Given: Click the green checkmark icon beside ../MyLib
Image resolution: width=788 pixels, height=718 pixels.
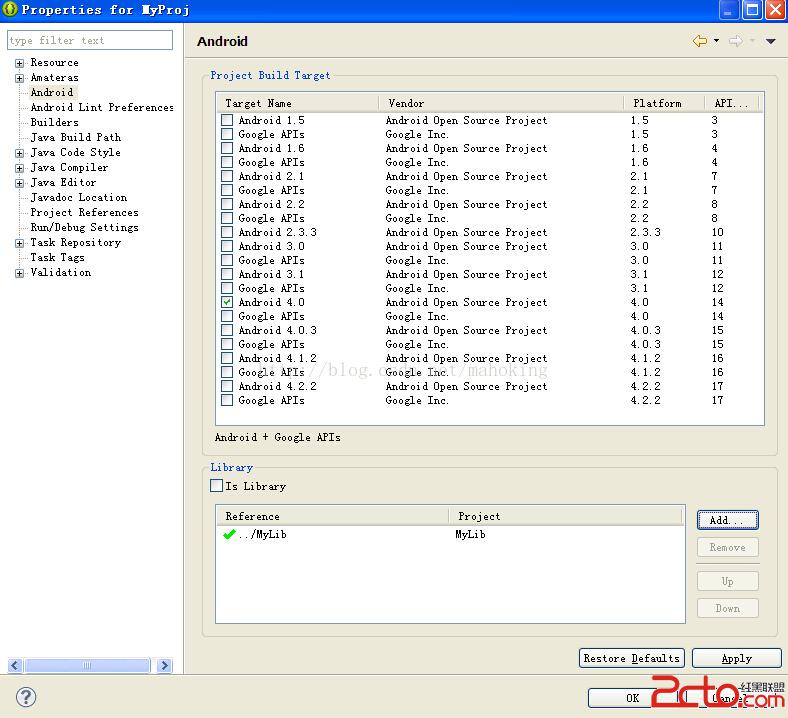Looking at the screenshot, I should pos(229,534).
